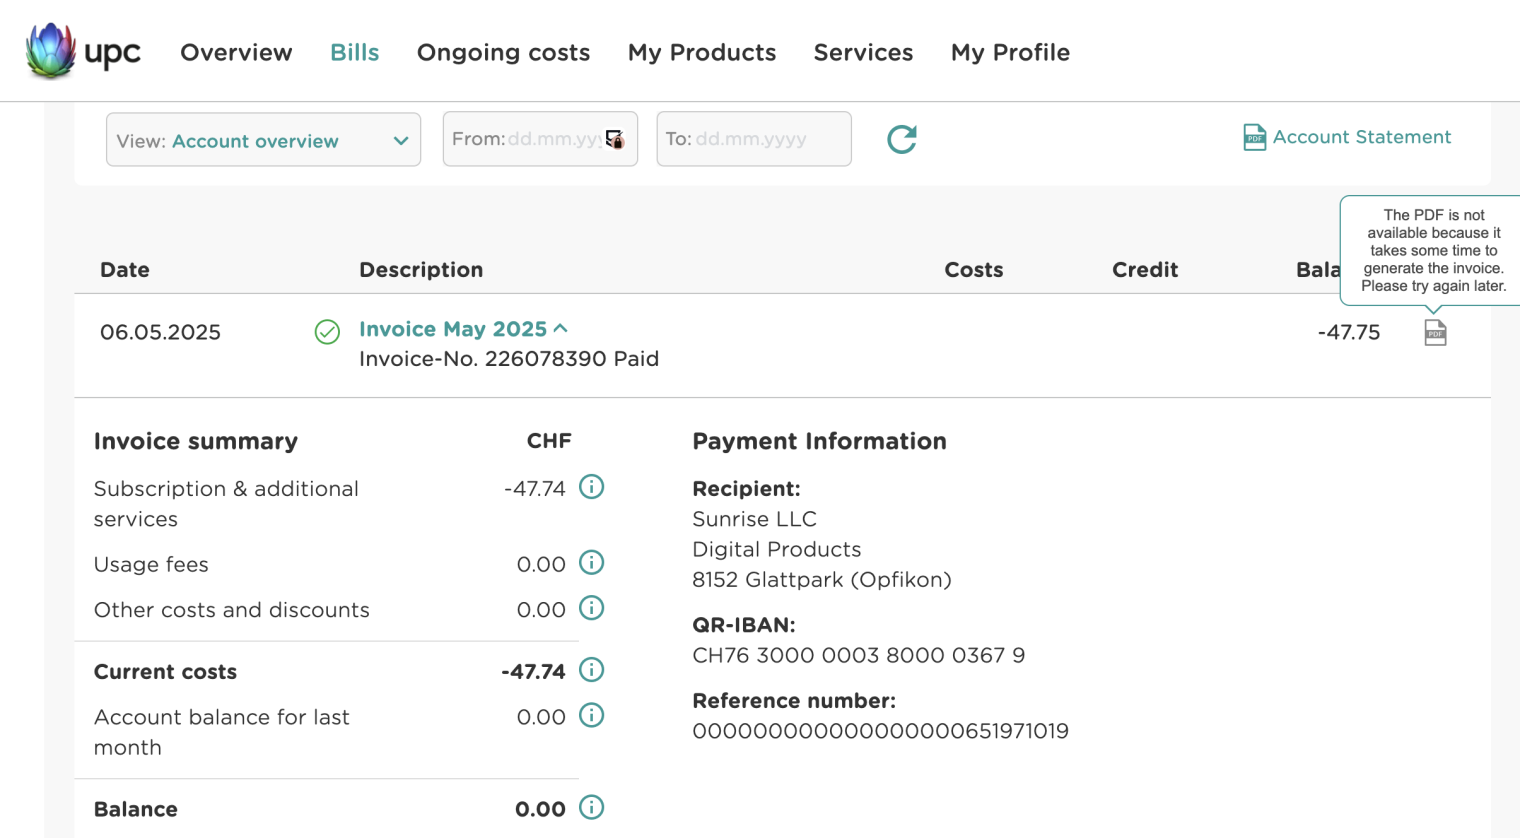
Task: Download the PDF for the May invoice
Action: point(1435,332)
